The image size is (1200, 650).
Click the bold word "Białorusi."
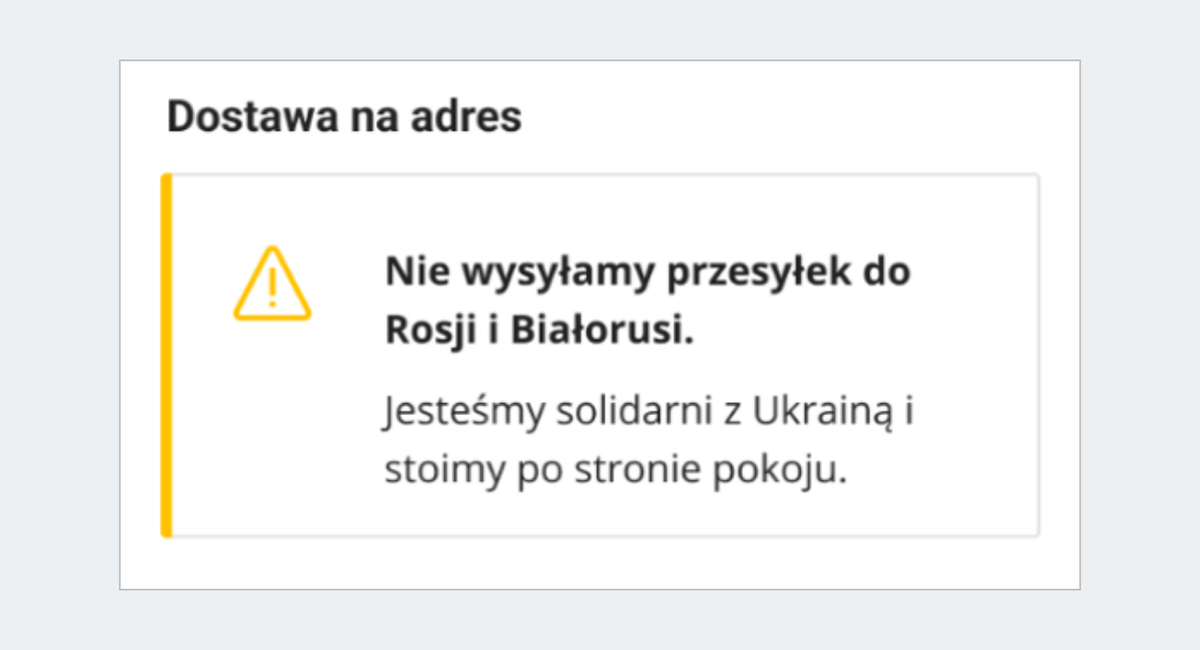point(603,331)
